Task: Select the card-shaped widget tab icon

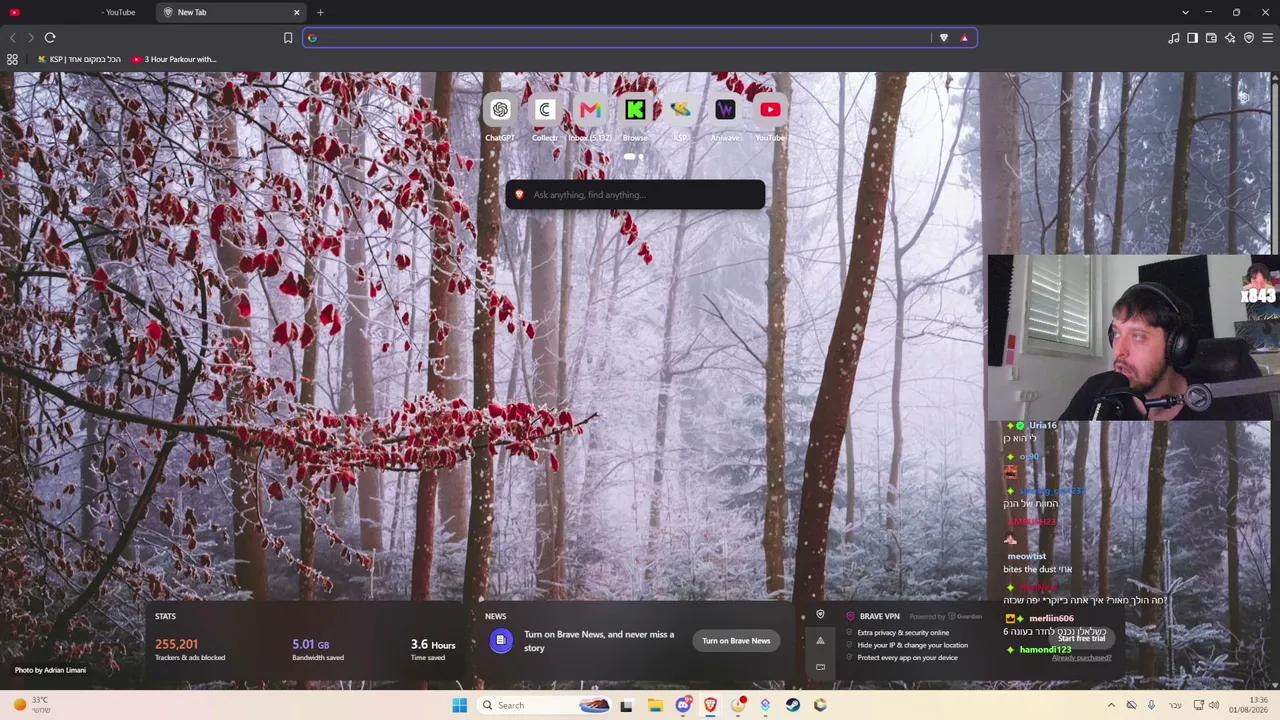Action: click(820, 667)
